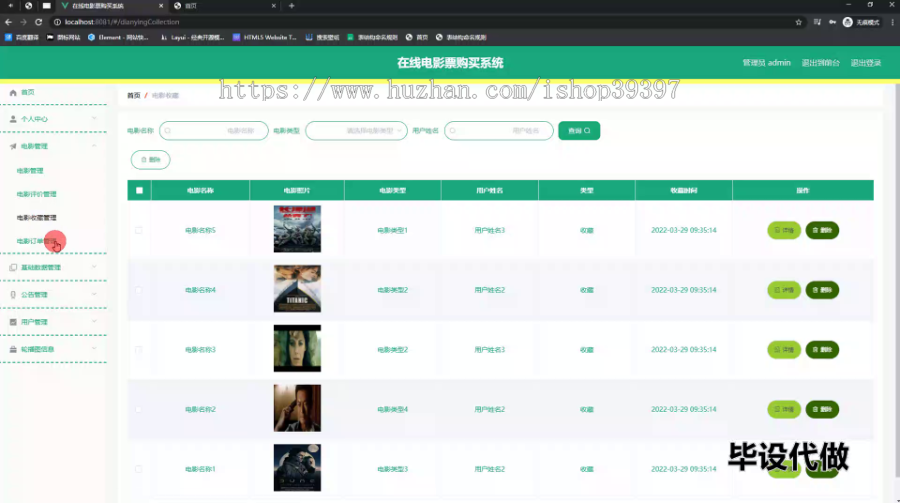Check the row checkbox for 电影名称3
The width and height of the screenshot is (900, 503).
coord(138,350)
